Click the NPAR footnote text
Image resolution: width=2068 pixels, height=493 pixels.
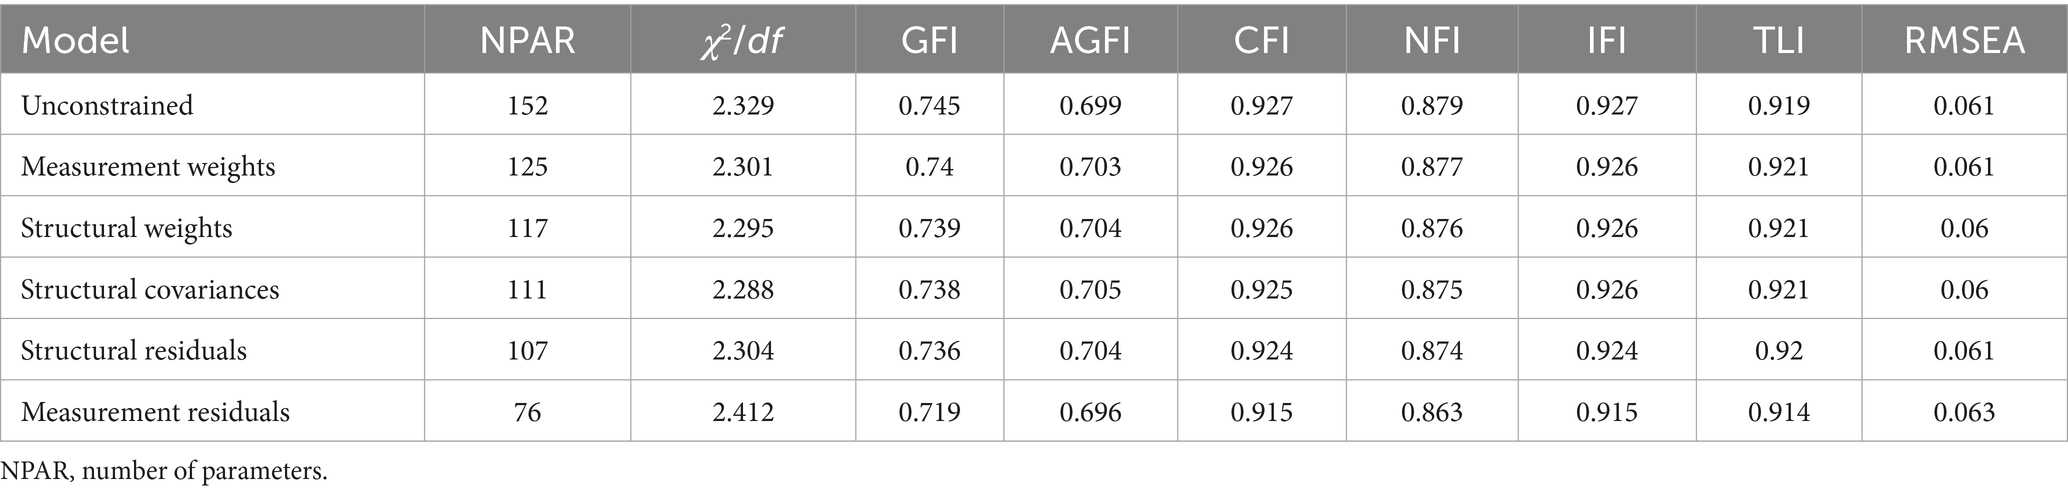tap(164, 471)
